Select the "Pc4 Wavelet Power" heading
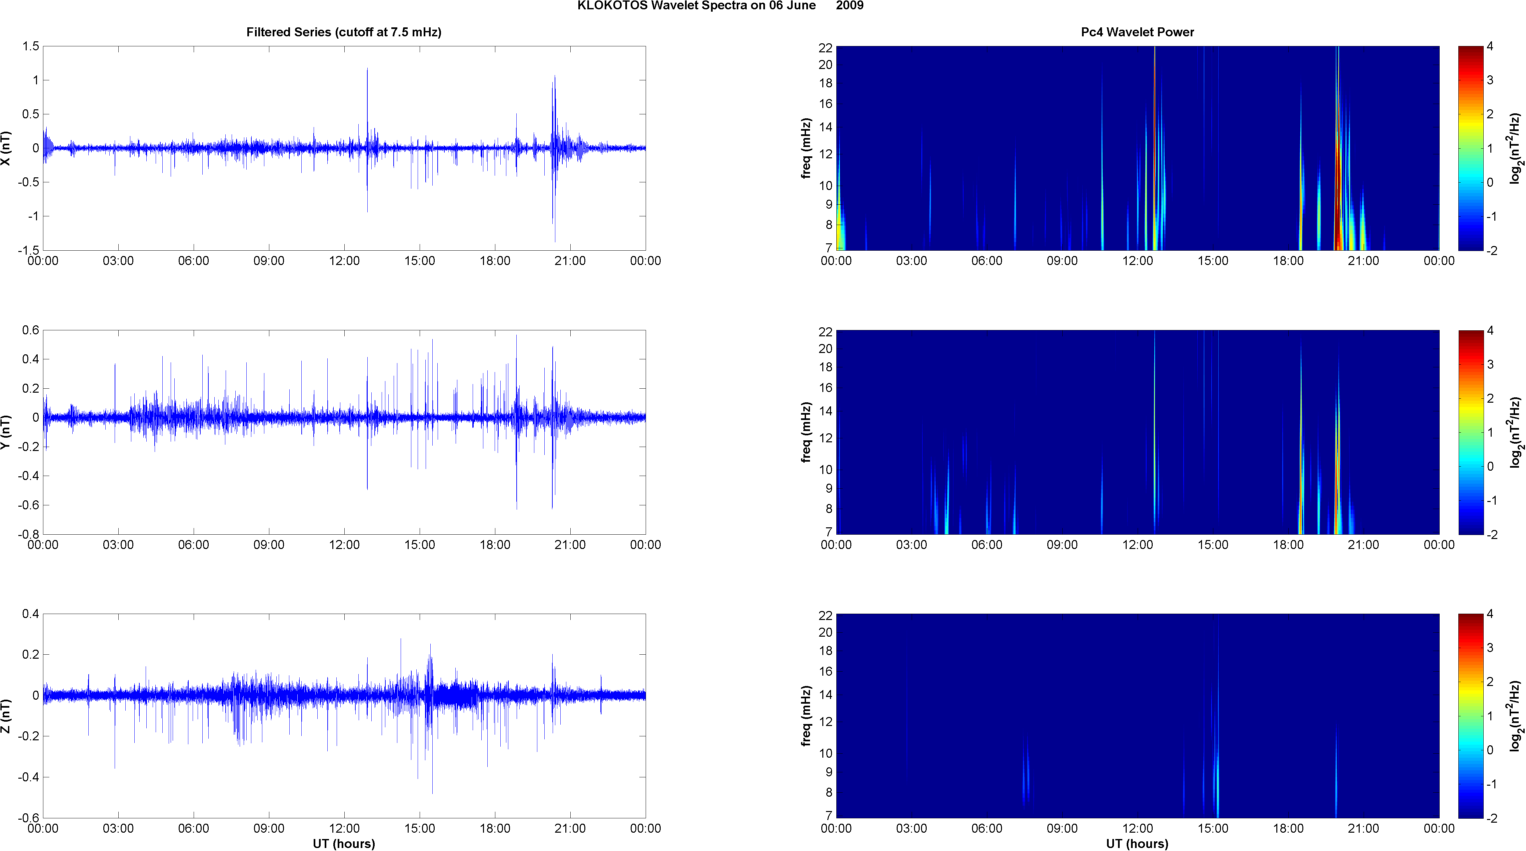Viewport: 1526px width, 851px height. point(1137,32)
